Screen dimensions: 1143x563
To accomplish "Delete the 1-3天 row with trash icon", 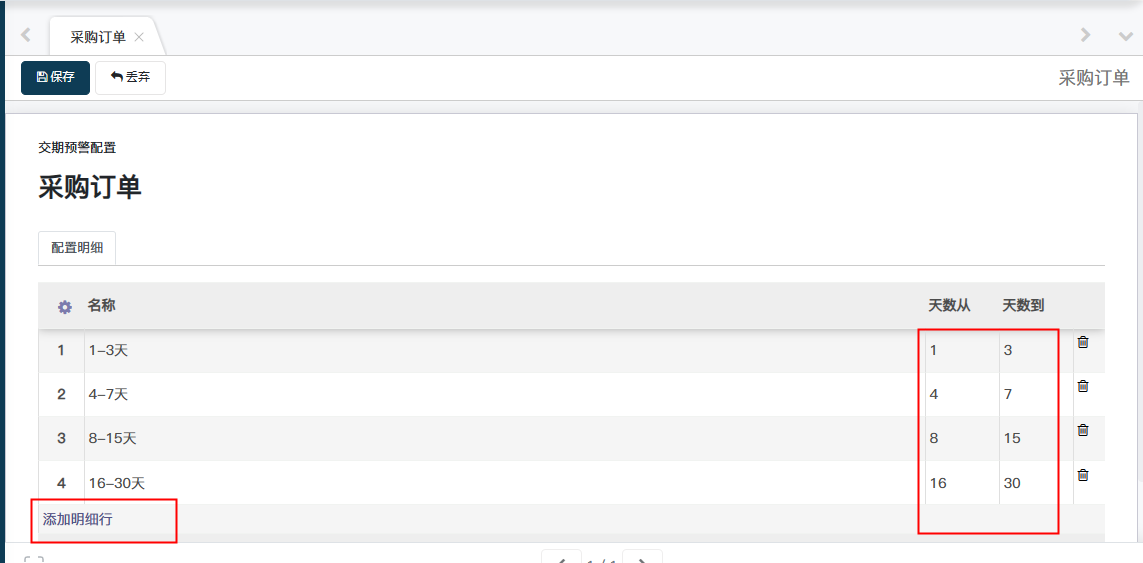I will pos(1082,342).
